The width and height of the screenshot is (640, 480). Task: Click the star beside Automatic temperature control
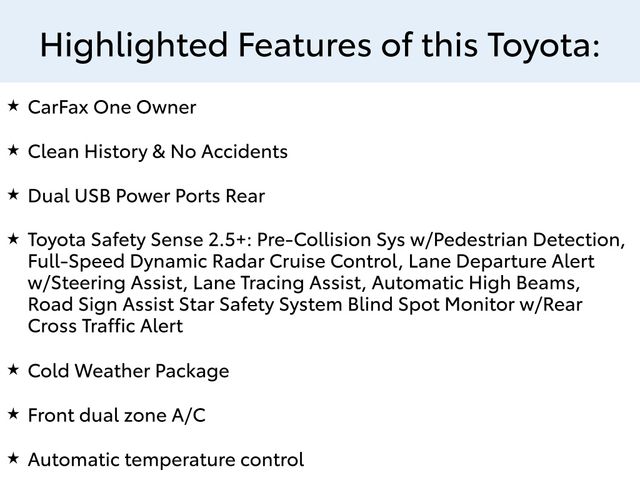tap(12, 458)
